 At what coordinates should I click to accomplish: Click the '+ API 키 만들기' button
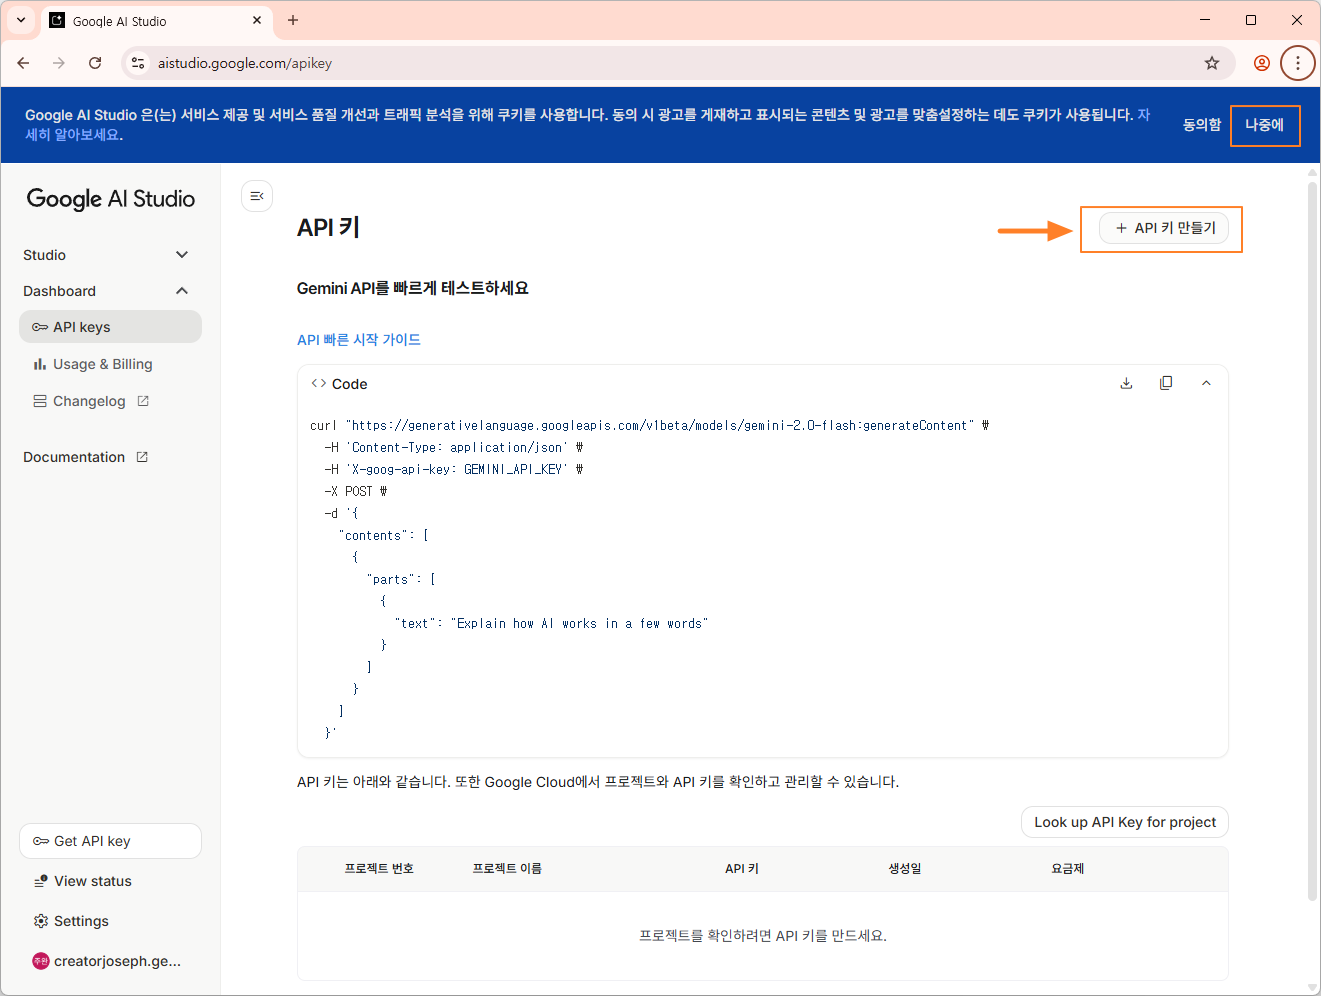[x=1164, y=228]
